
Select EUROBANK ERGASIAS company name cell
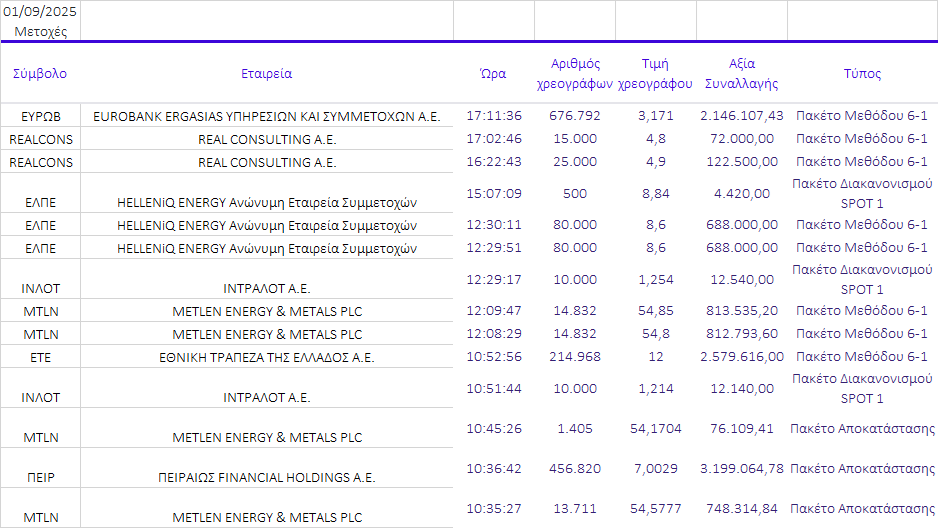click(267, 117)
